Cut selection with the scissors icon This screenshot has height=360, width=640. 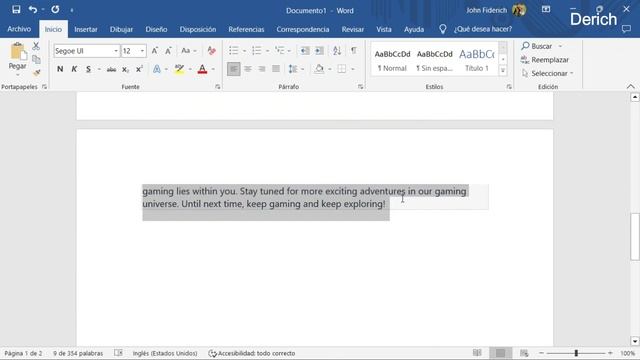click(36, 46)
